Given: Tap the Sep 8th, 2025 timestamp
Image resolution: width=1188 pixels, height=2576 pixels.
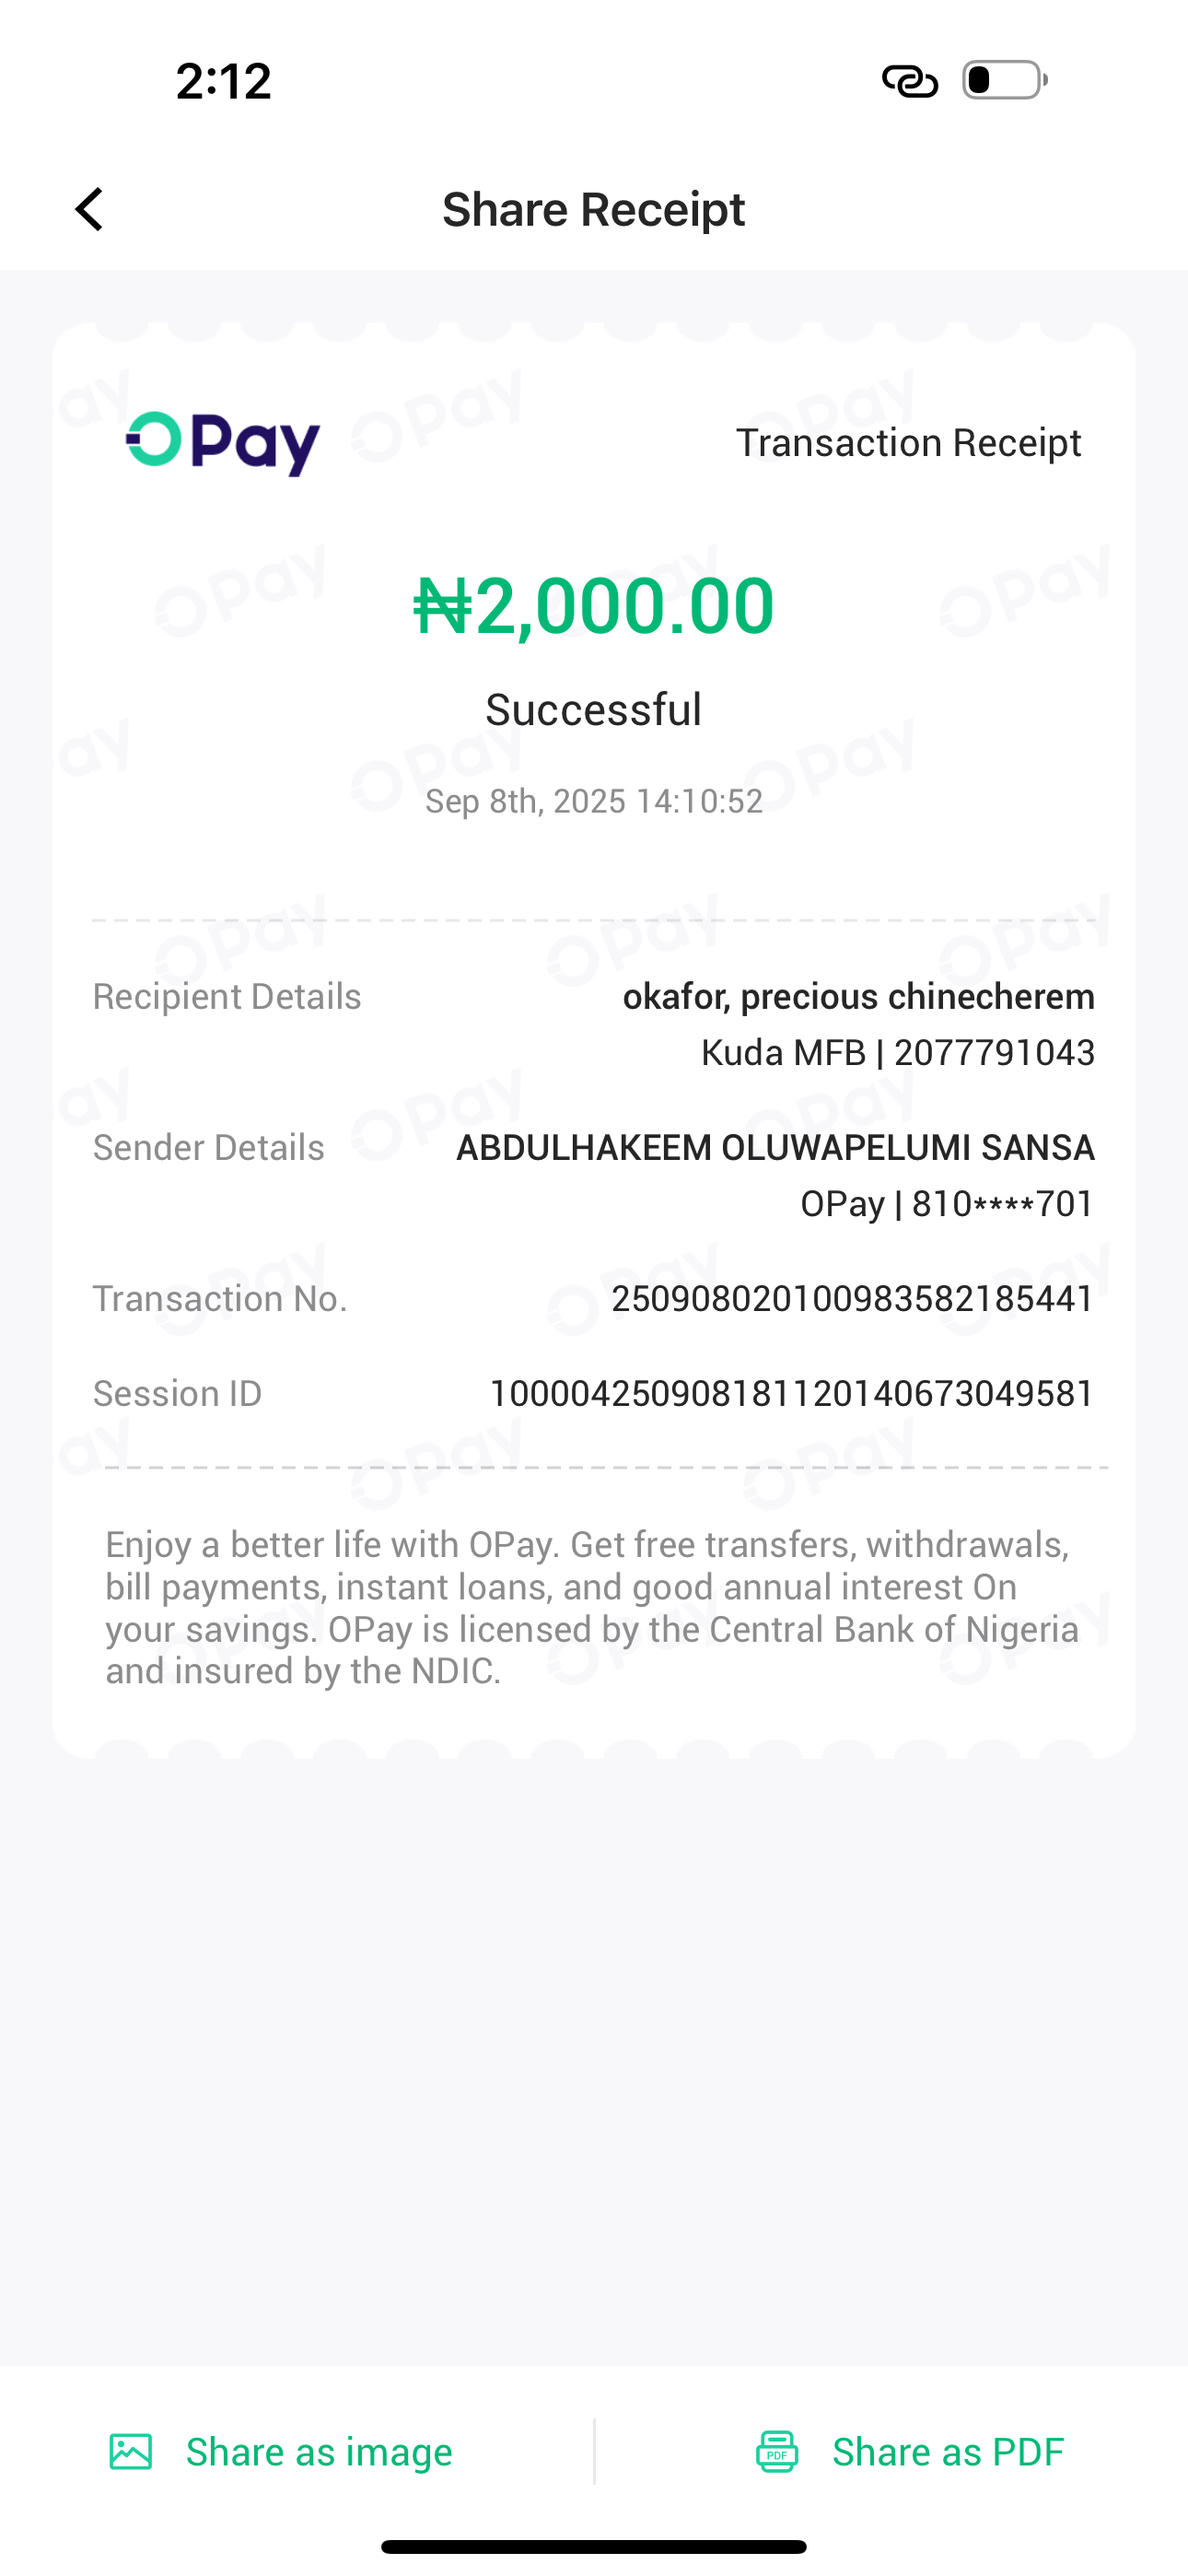Looking at the screenshot, I should [594, 801].
